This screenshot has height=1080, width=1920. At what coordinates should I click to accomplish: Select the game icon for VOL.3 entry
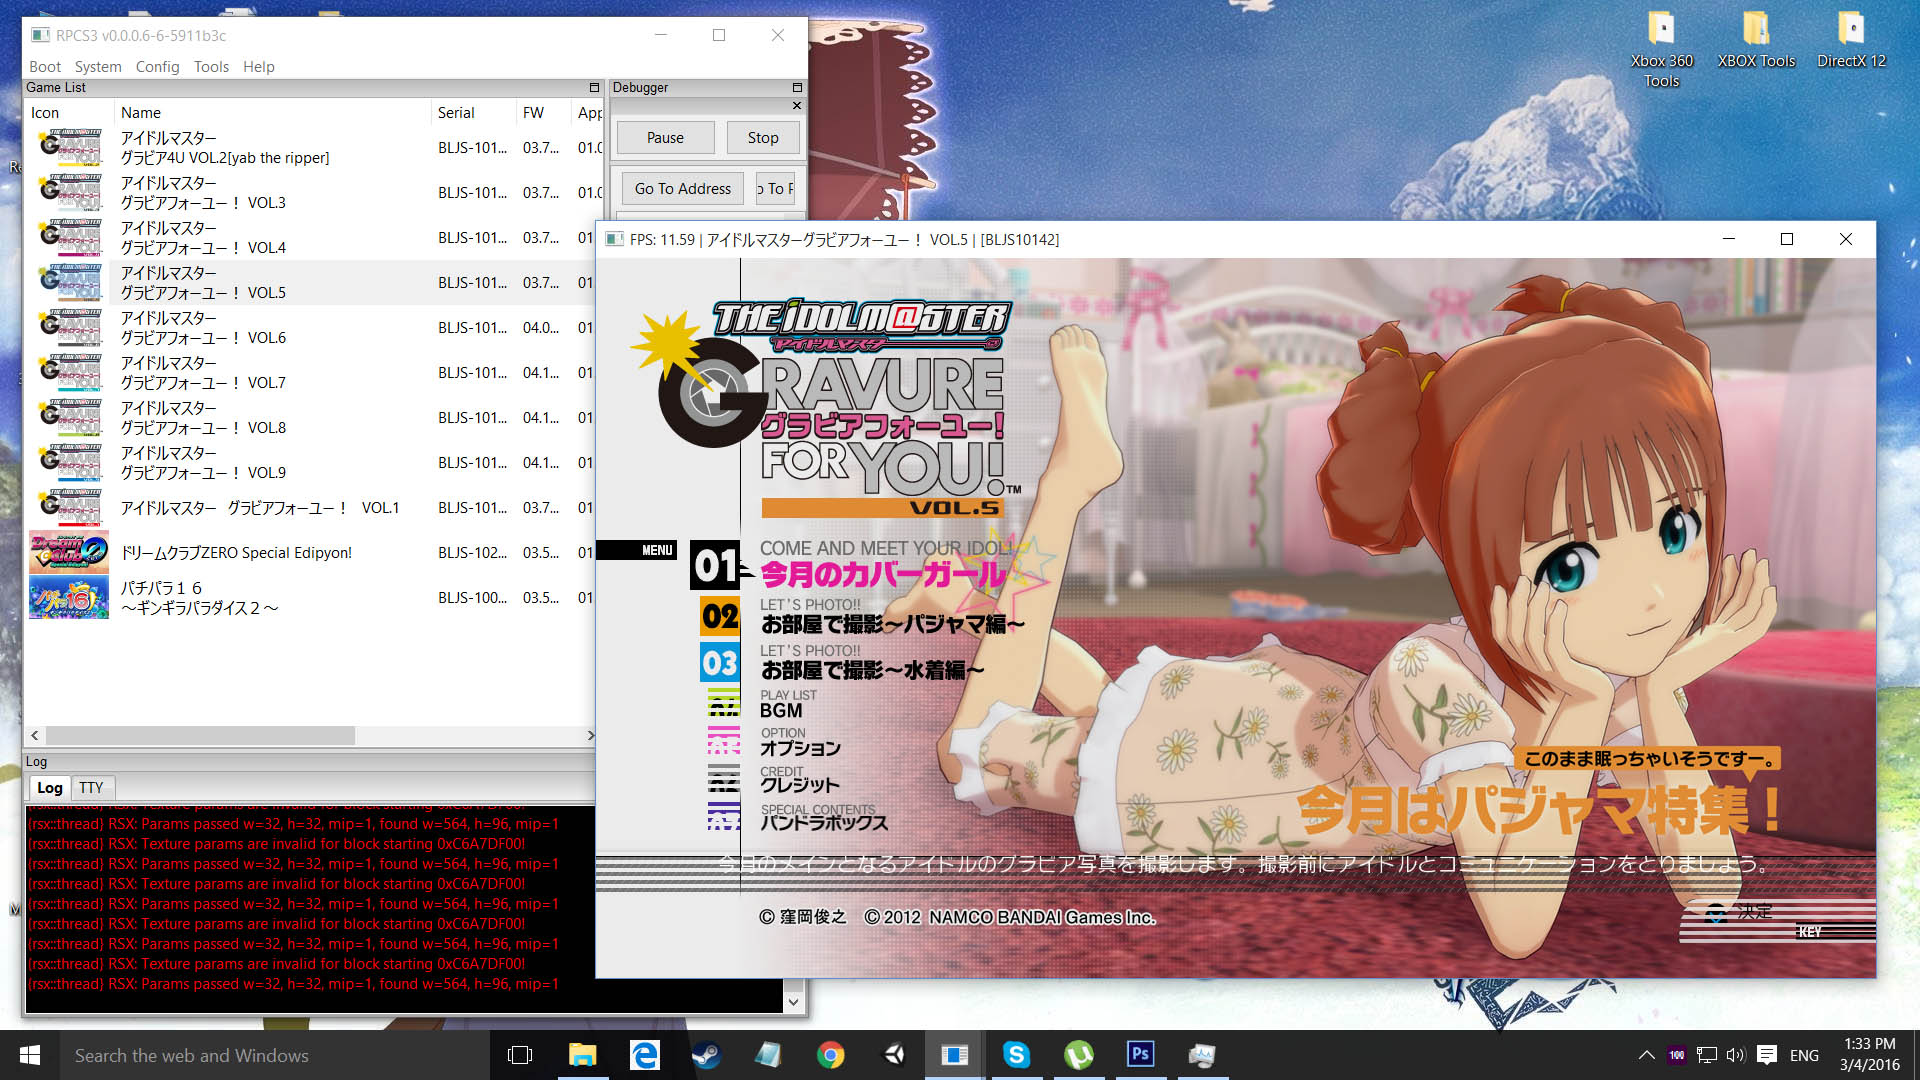[69, 192]
